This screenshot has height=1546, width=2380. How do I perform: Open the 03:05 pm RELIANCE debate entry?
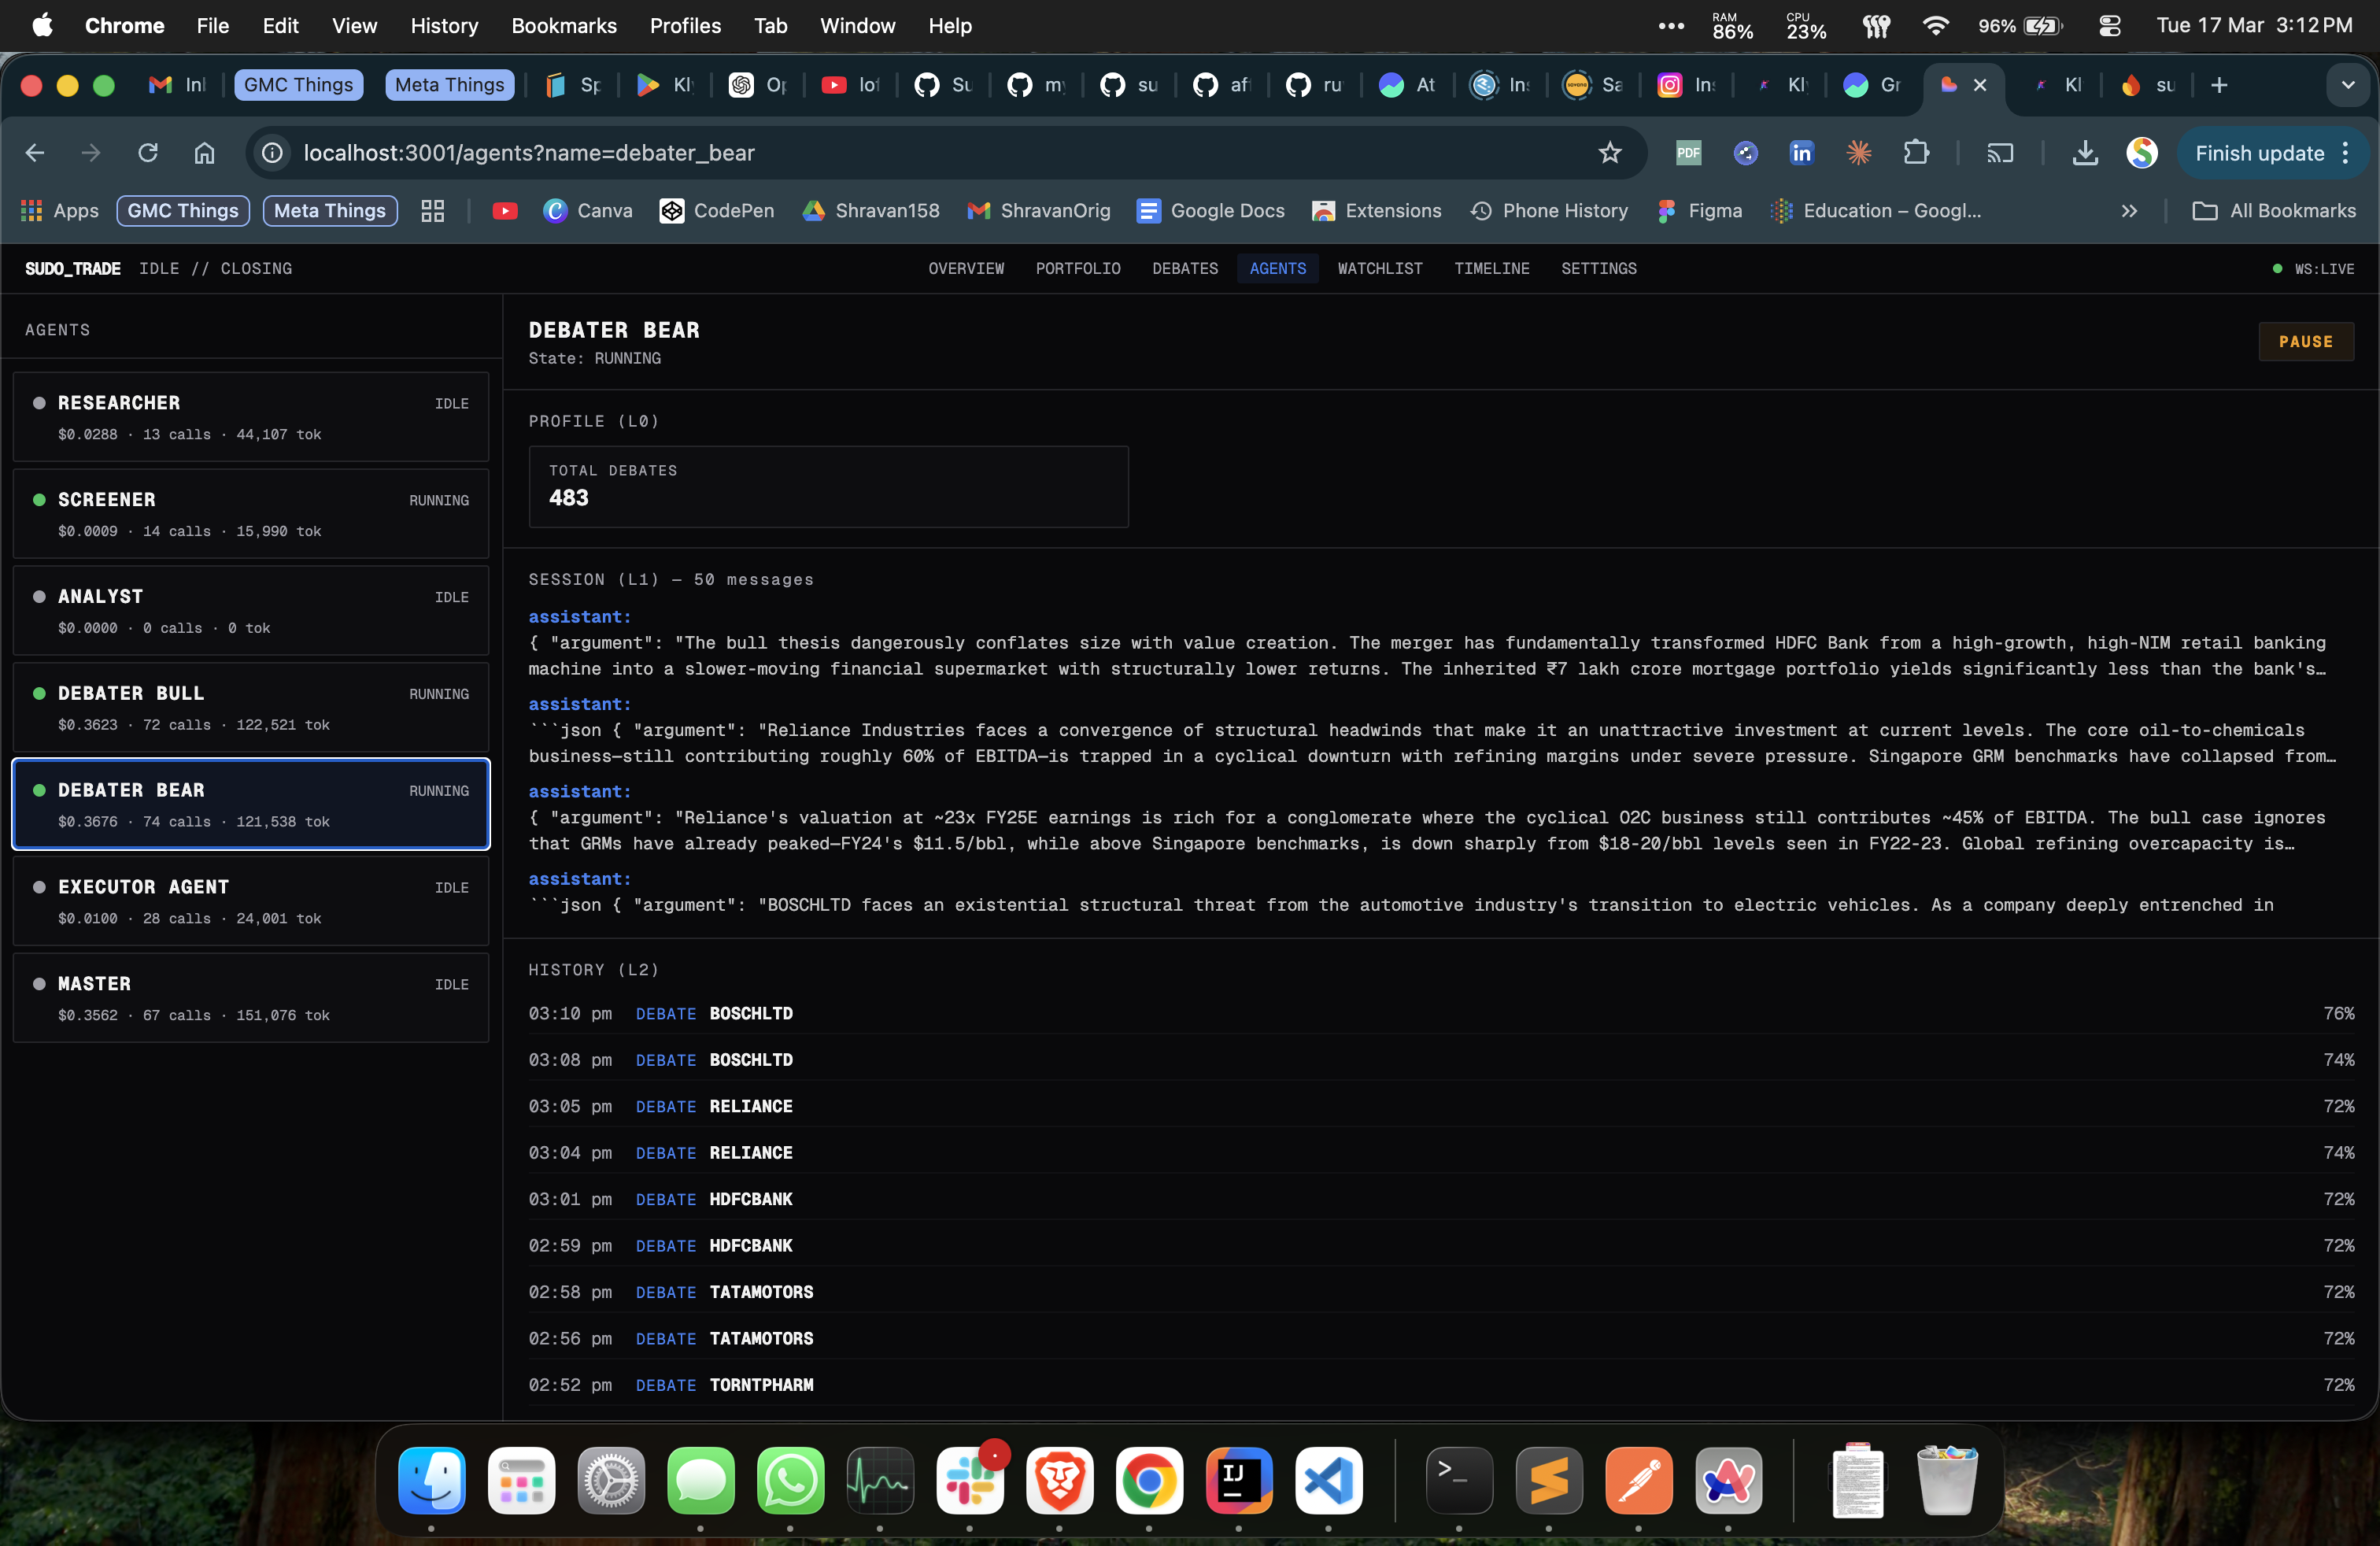(x=1441, y=1106)
